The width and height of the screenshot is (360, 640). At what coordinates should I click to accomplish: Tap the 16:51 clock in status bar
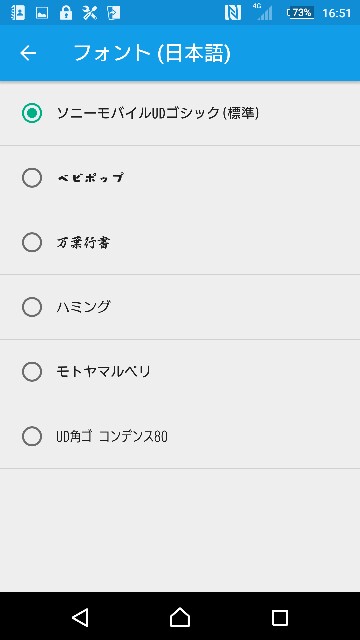tap(337, 13)
